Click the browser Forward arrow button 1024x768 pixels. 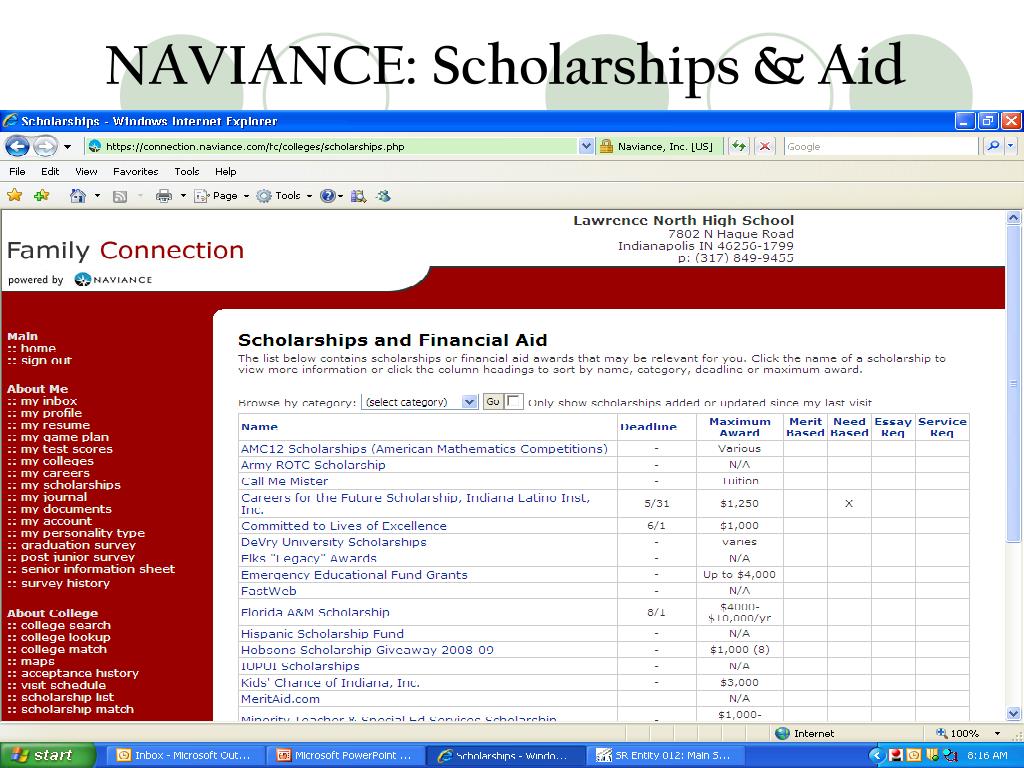click(x=44, y=146)
